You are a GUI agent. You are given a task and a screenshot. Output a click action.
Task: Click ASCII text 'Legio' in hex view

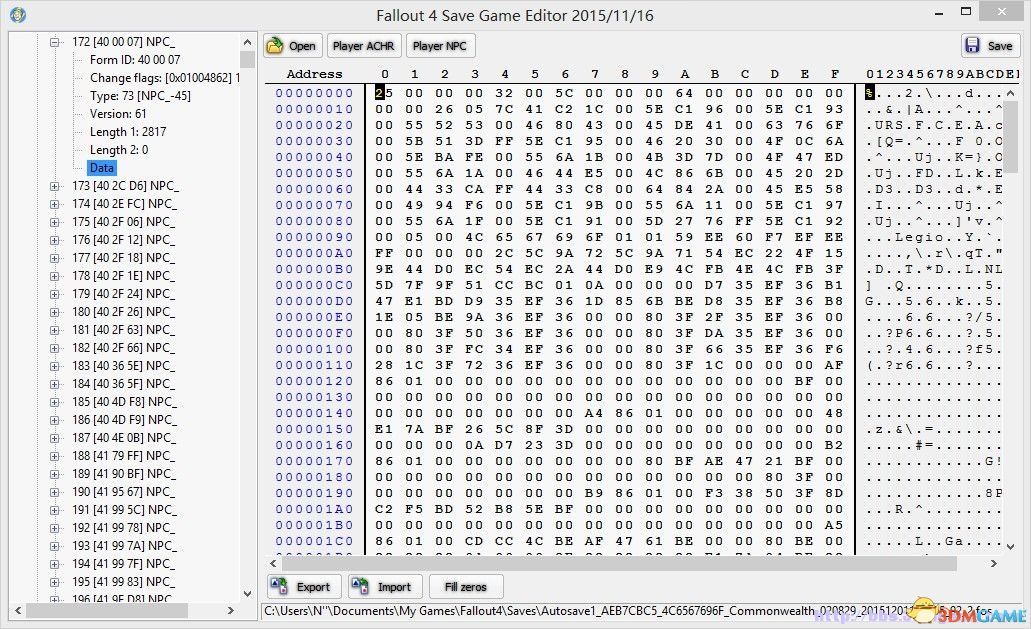[x=919, y=237]
